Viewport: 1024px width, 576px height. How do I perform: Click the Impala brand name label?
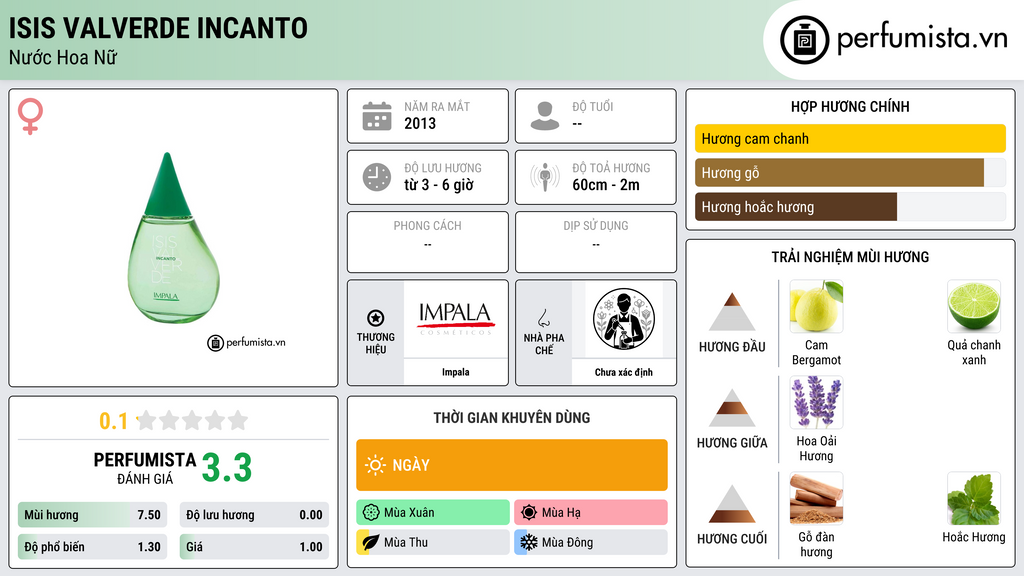pos(456,372)
